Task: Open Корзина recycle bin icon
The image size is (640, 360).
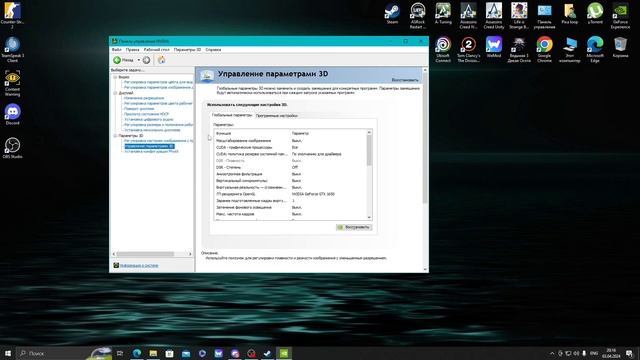Action: pyautogui.click(x=620, y=48)
